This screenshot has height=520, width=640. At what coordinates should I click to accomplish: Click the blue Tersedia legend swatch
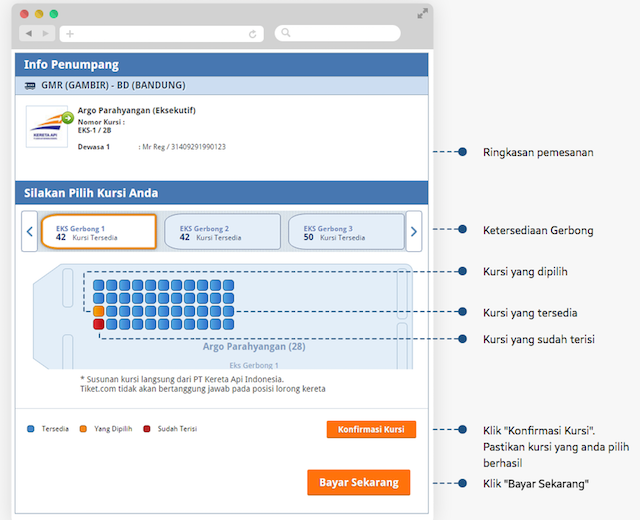(31, 429)
